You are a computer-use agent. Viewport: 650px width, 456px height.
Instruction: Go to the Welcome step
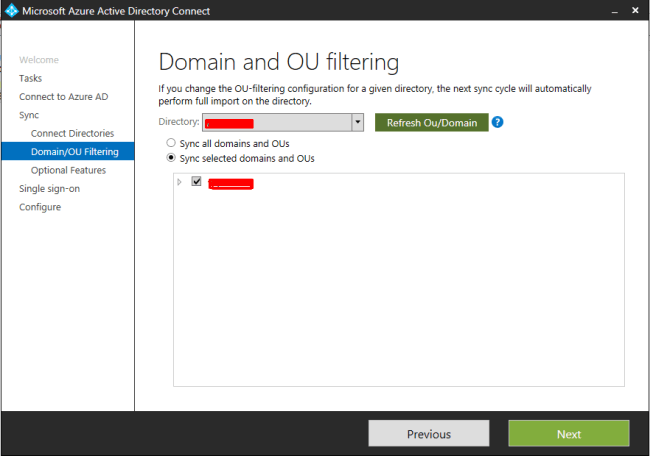[39, 60]
